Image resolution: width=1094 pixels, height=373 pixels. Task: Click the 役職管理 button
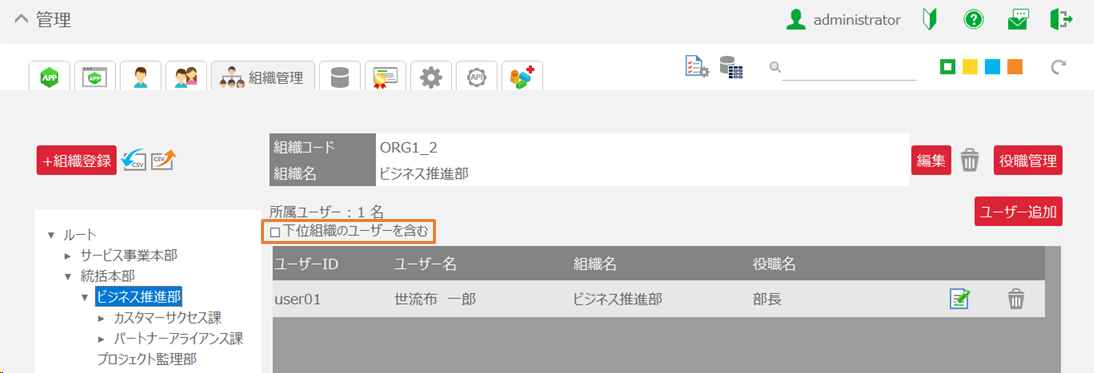click(1028, 160)
